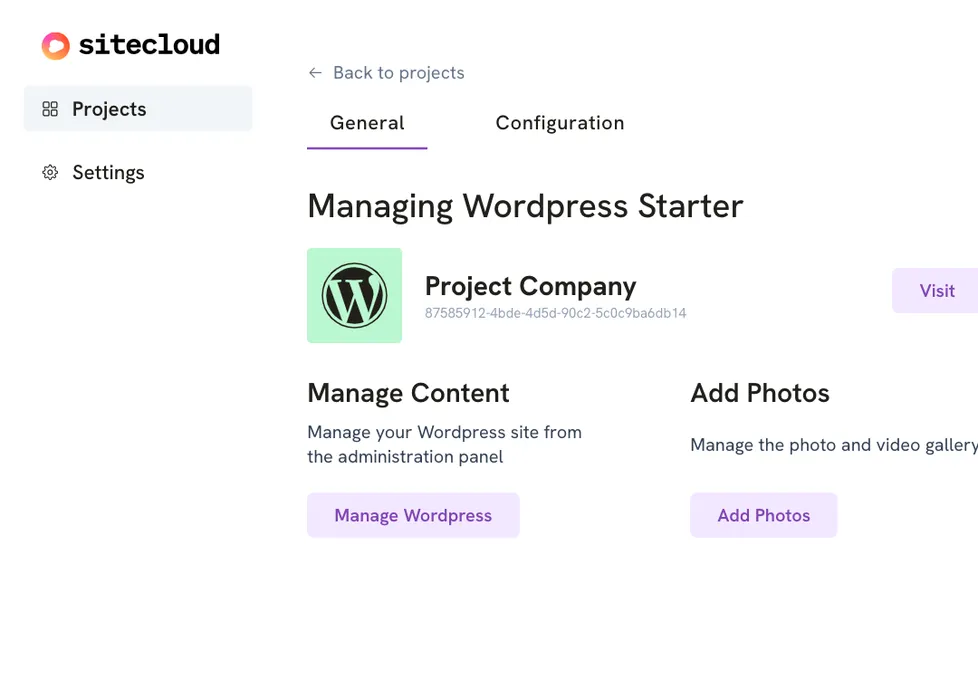Click the sitecloud flame logo icon
The image size is (978, 697).
[x=55, y=45]
